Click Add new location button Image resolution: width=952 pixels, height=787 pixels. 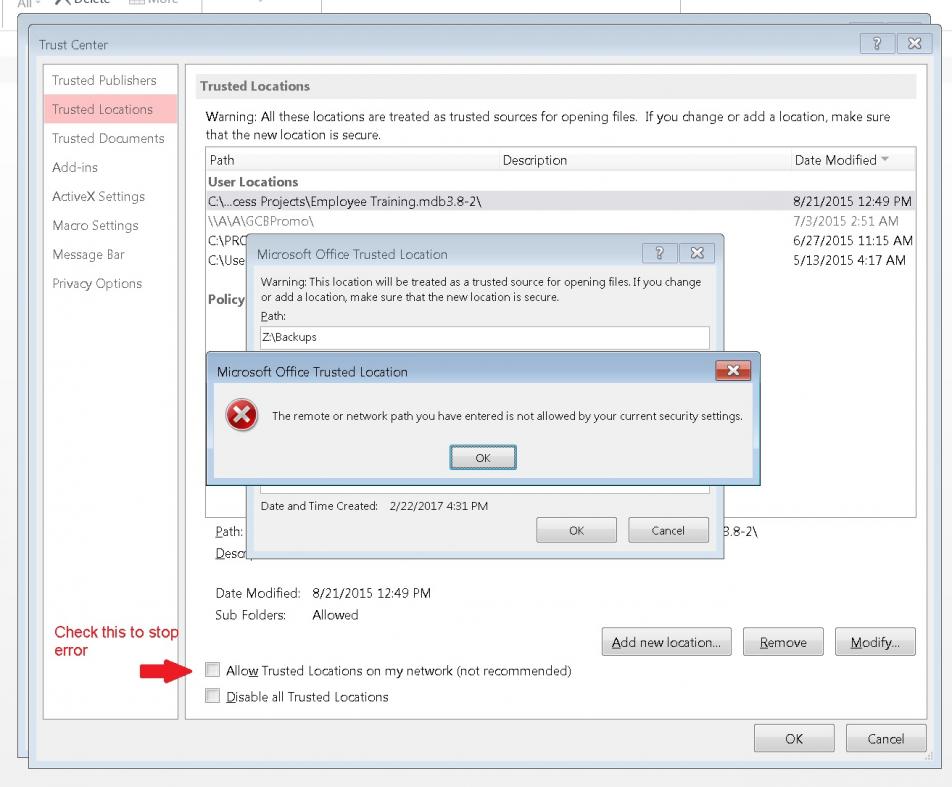pyautogui.click(x=666, y=641)
